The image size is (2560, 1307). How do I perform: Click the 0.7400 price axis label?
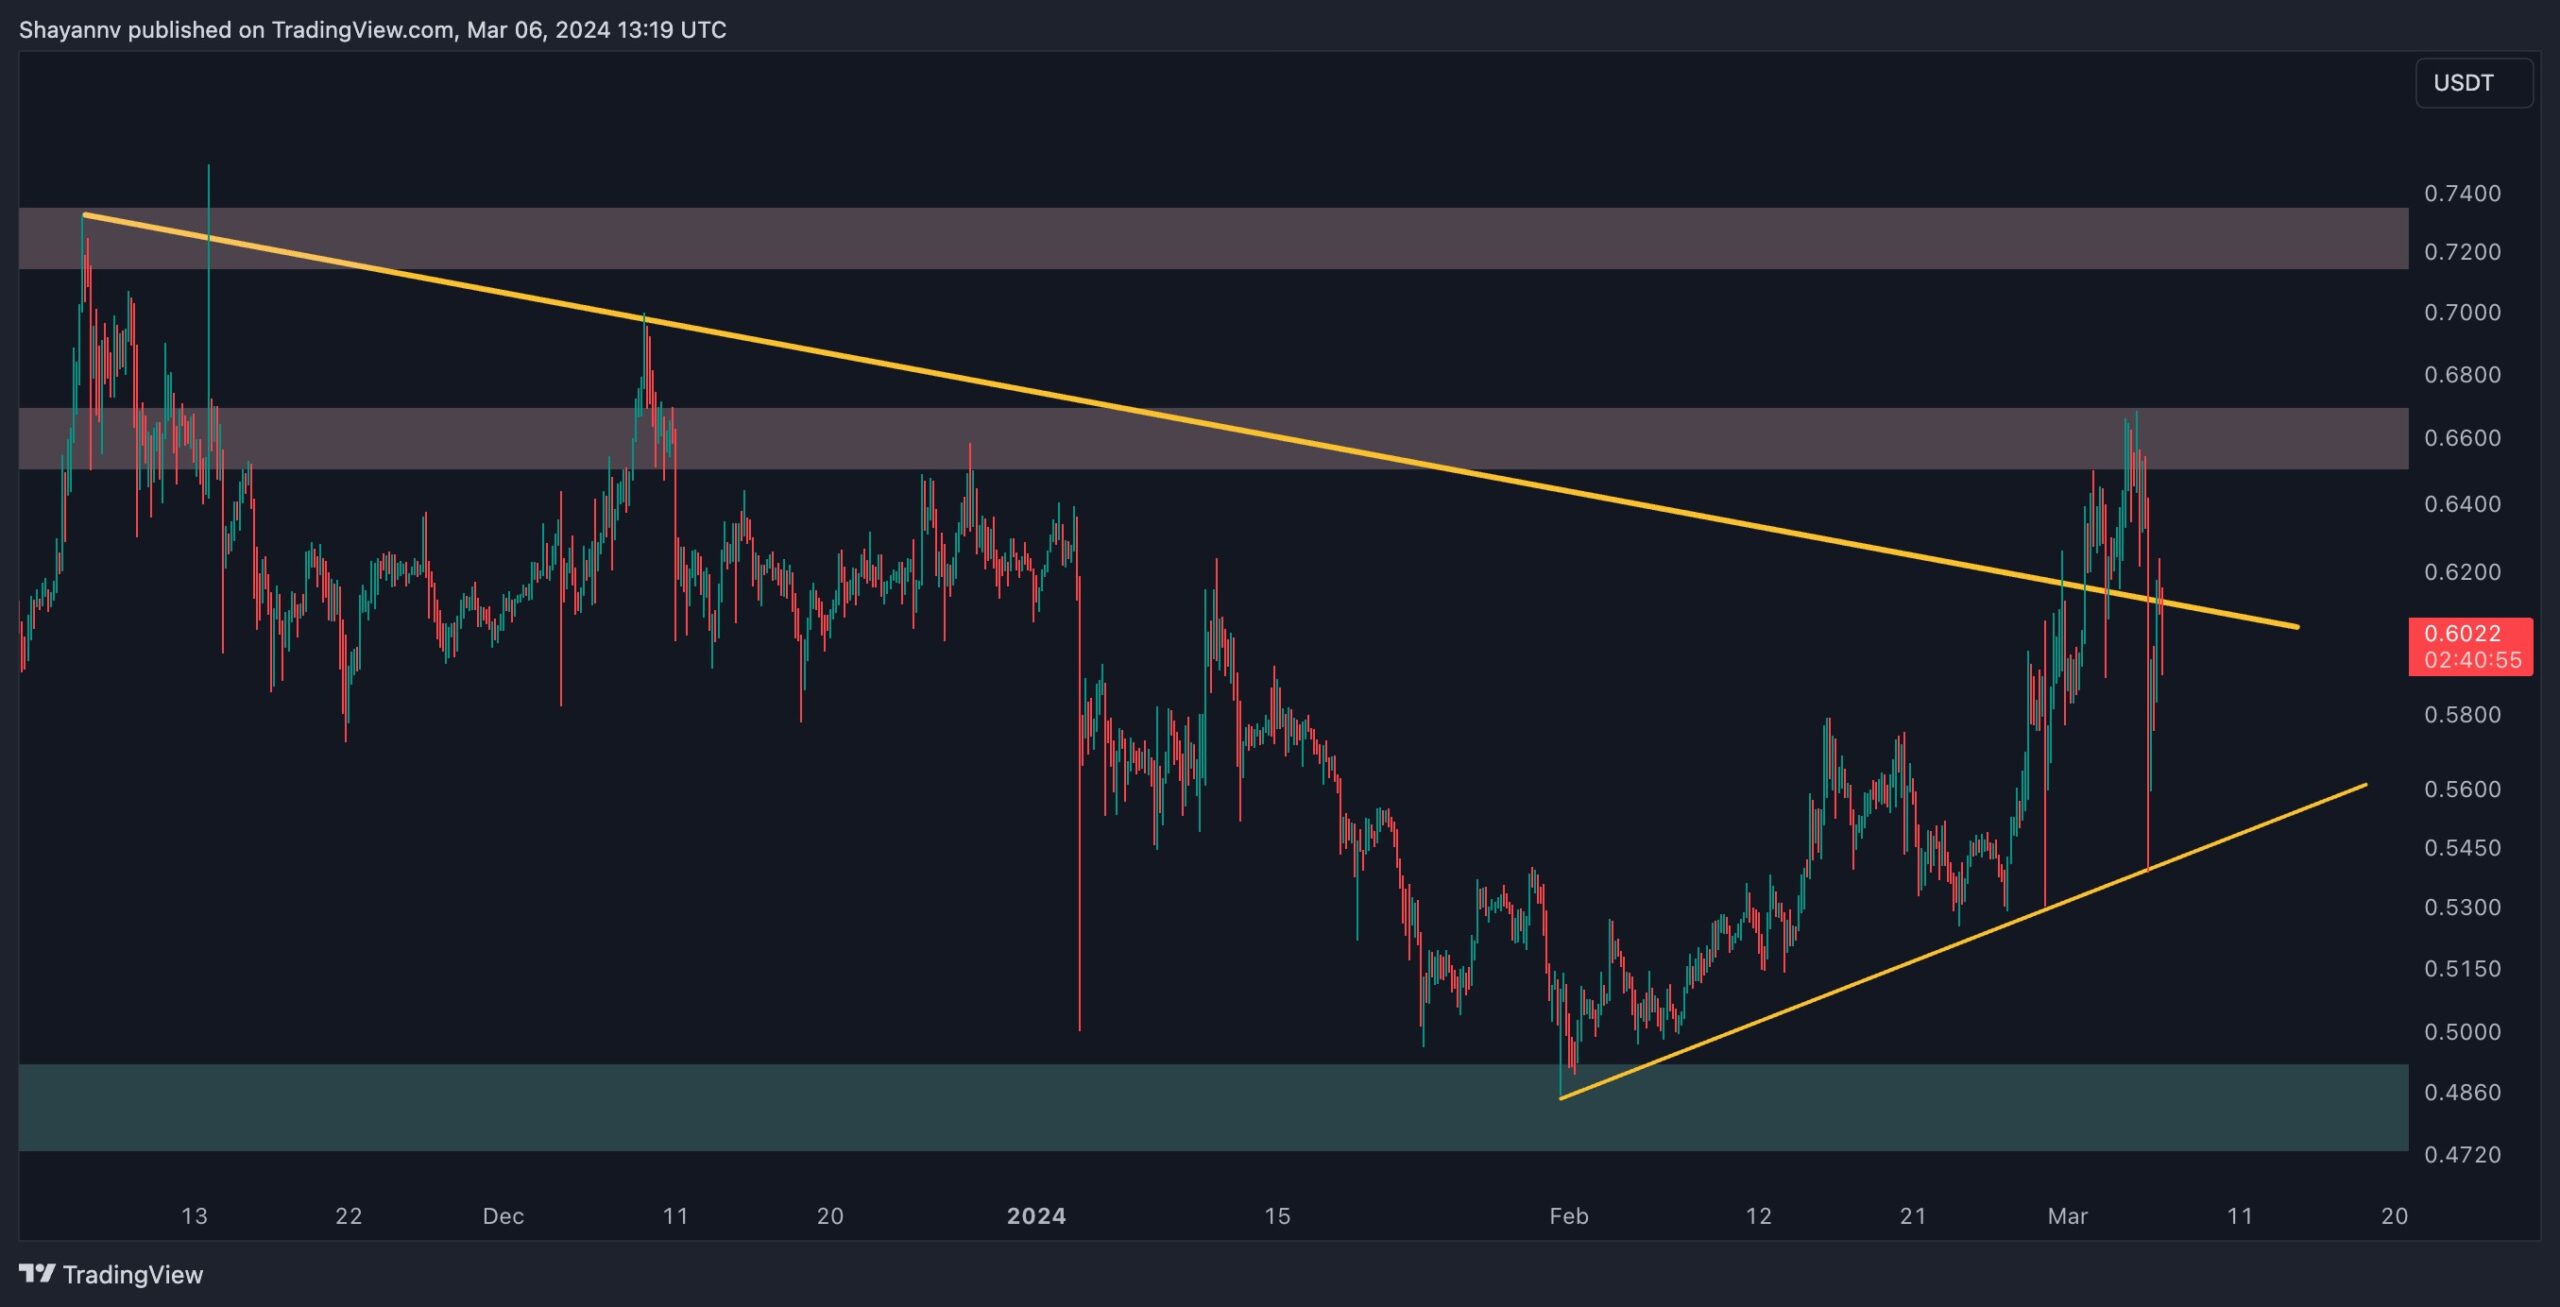pyautogui.click(x=2462, y=193)
